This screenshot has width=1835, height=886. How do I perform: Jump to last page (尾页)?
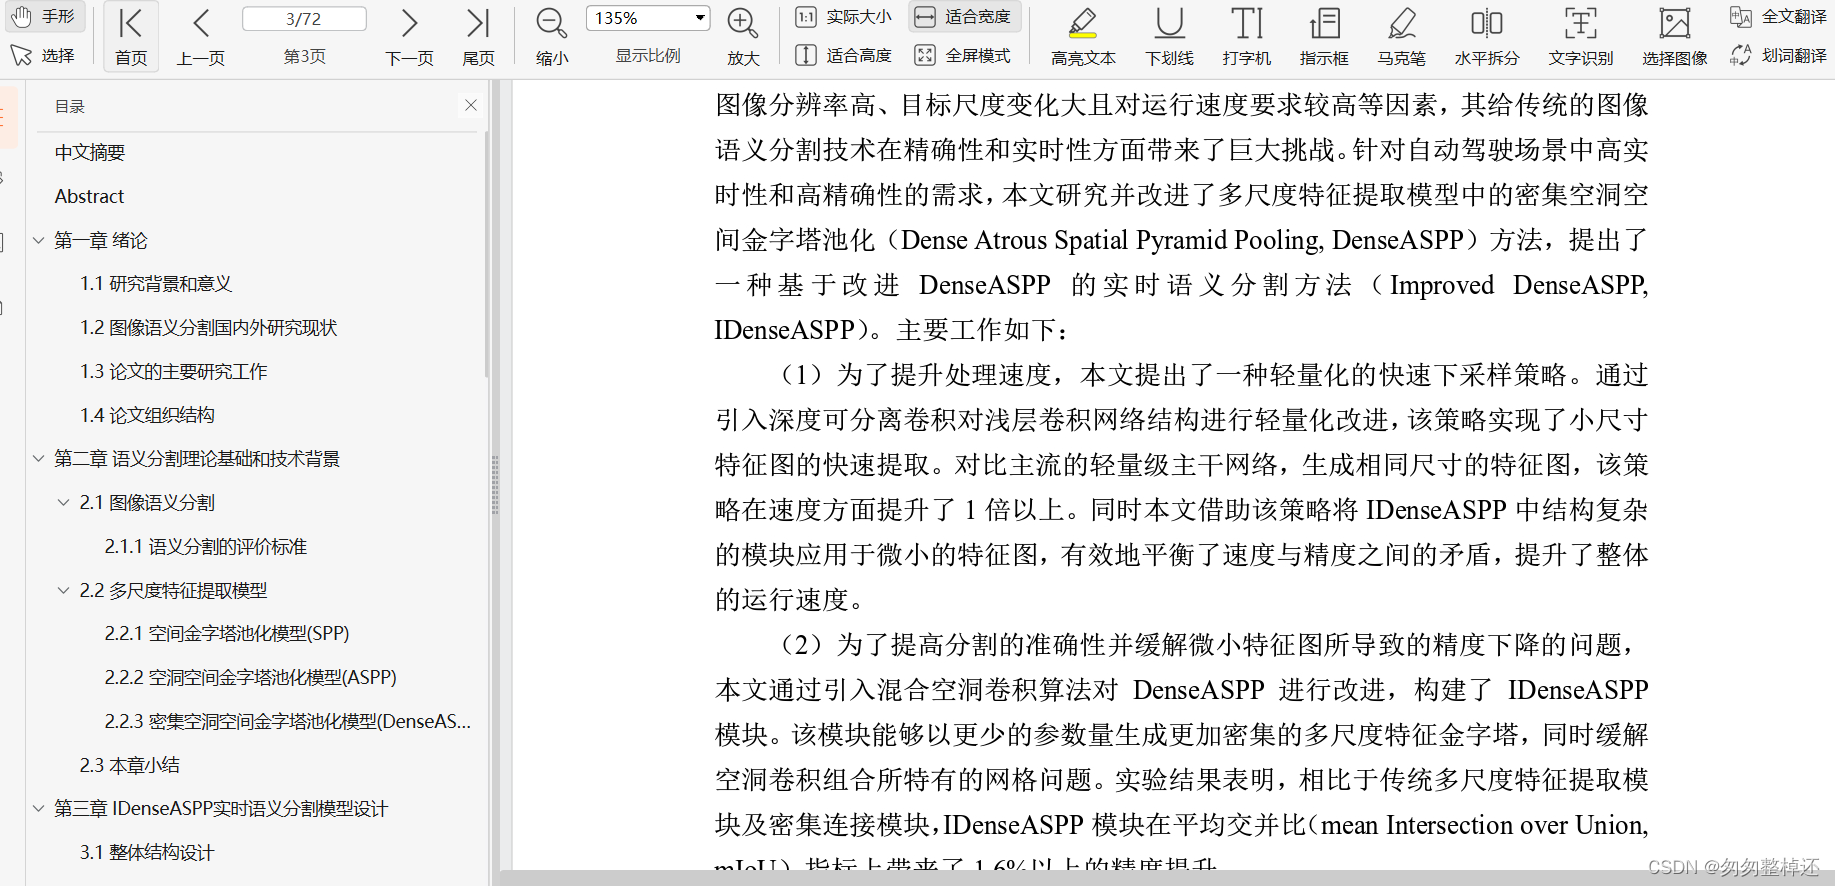(478, 37)
